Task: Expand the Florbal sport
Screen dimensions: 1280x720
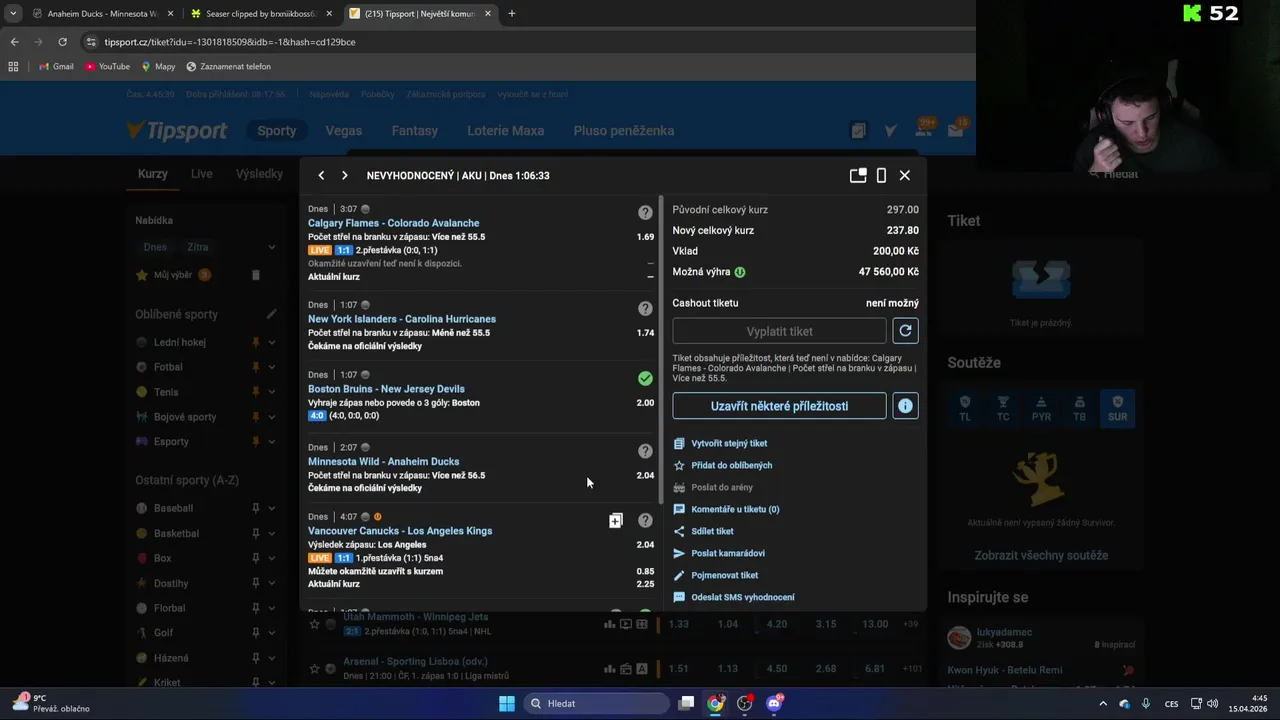Action: pos(271,608)
